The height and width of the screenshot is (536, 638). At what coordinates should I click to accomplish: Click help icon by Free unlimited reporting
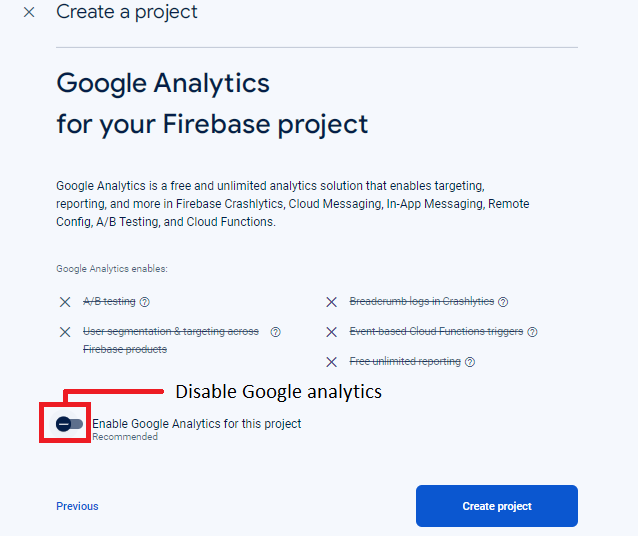[470, 362]
